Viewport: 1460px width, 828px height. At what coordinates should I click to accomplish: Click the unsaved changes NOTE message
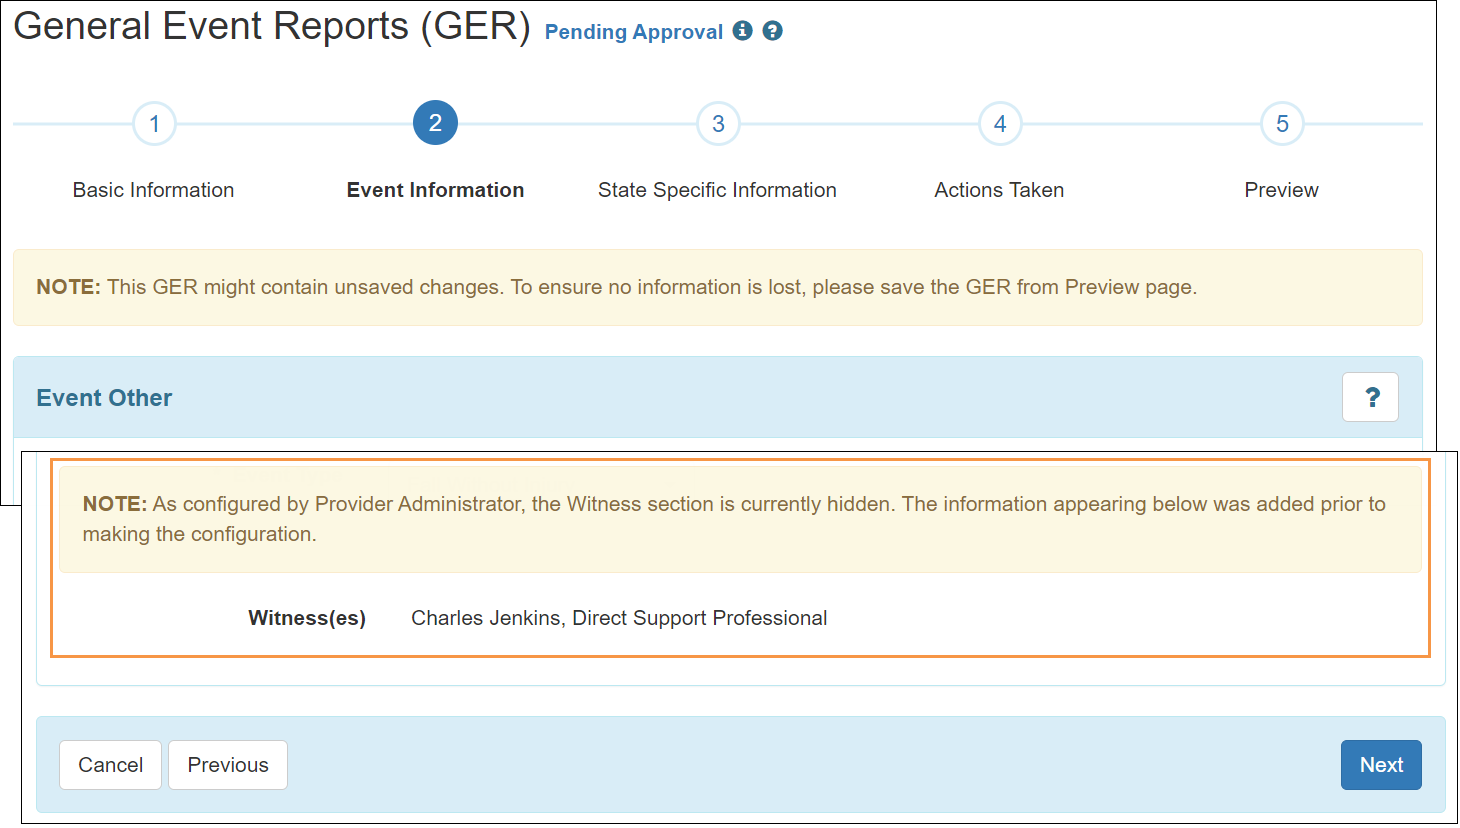[718, 287]
